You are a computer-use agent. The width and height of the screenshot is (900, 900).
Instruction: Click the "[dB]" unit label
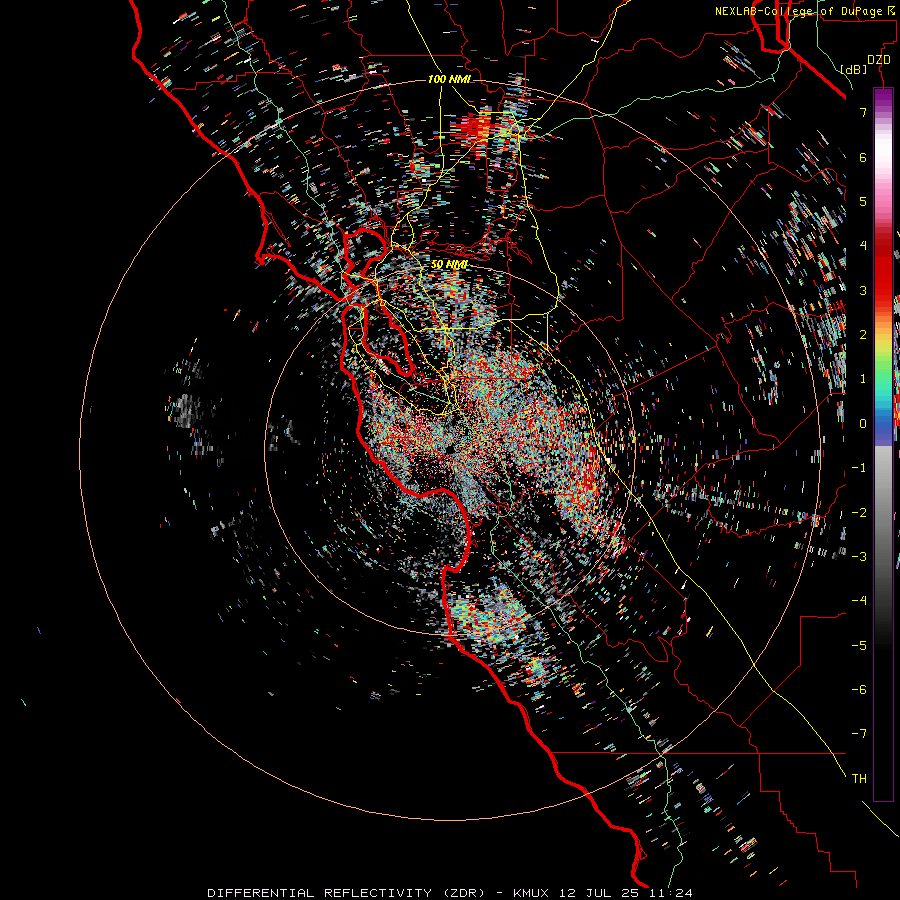(854, 69)
